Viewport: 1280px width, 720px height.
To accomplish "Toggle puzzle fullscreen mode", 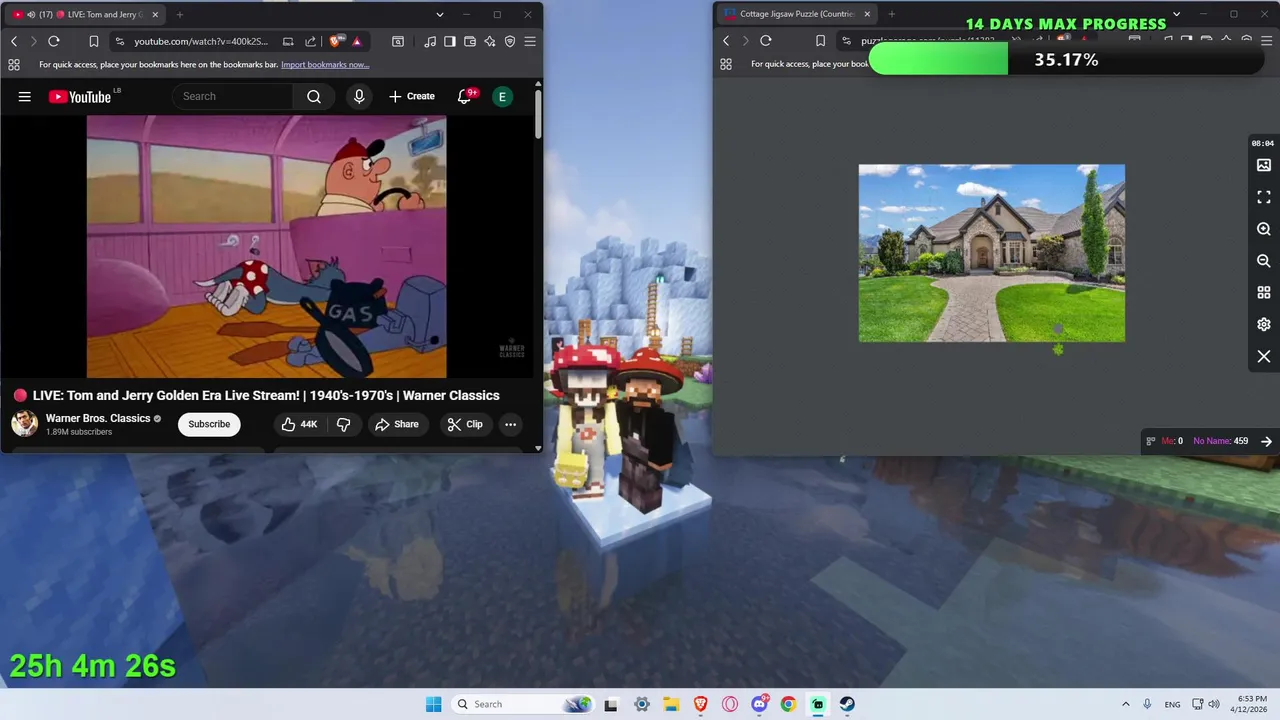I will [1264, 197].
